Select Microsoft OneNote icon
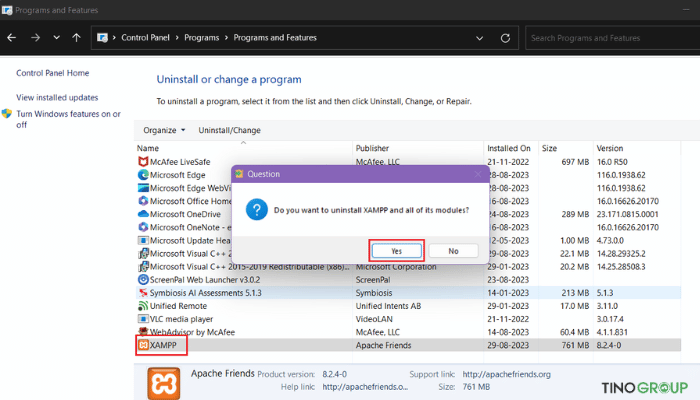700x400 pixels. [143, 227]
